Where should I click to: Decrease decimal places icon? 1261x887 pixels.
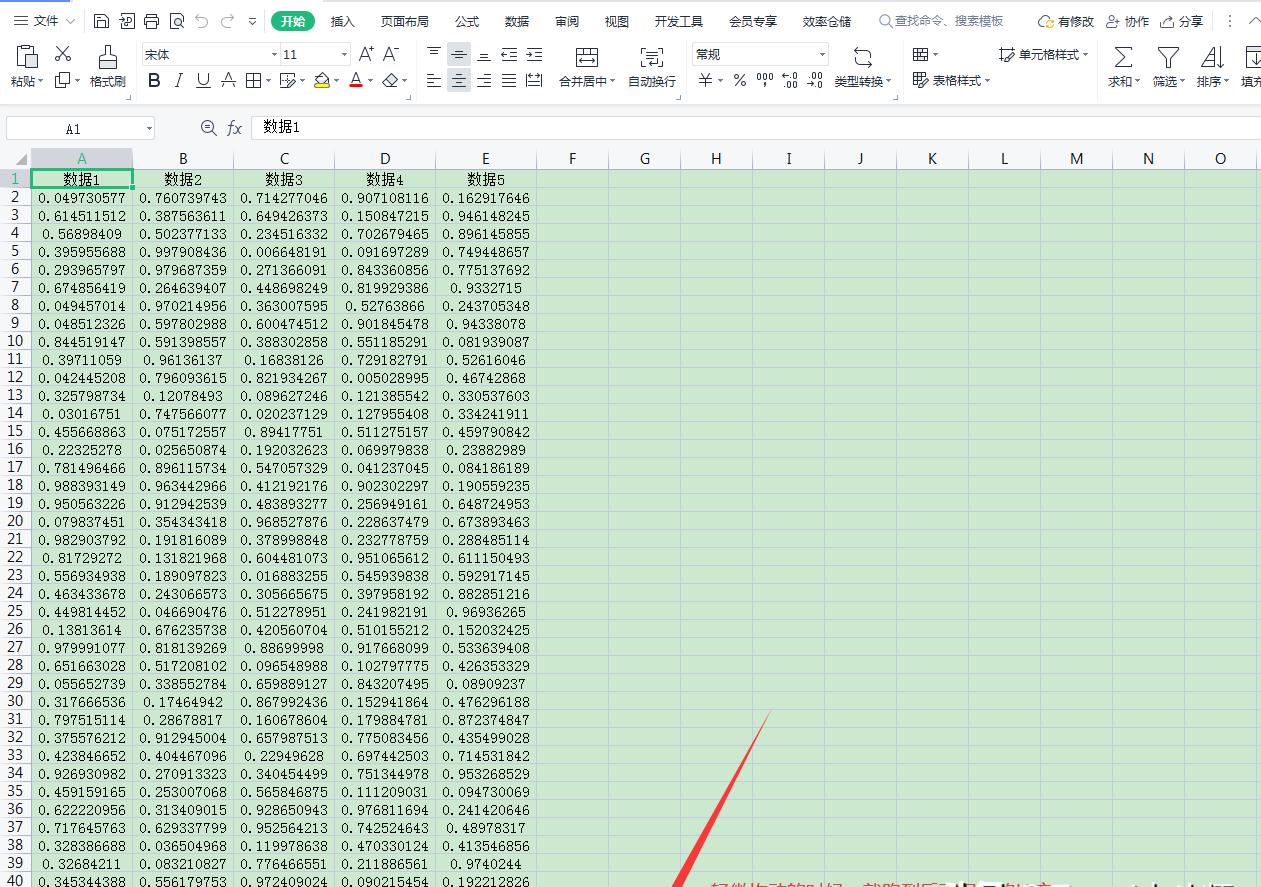click(x=815, y=80)
